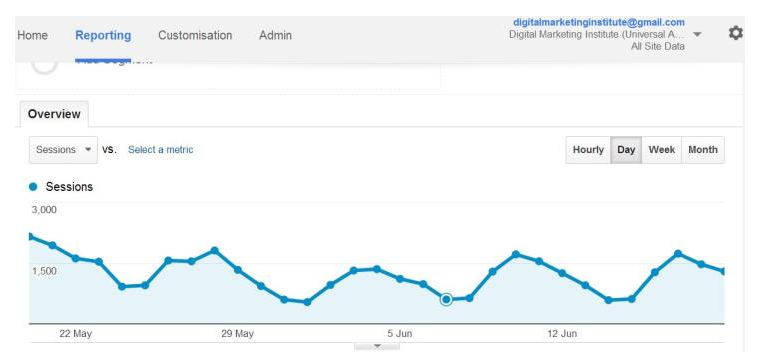Select the Day view button

point(626,150)
